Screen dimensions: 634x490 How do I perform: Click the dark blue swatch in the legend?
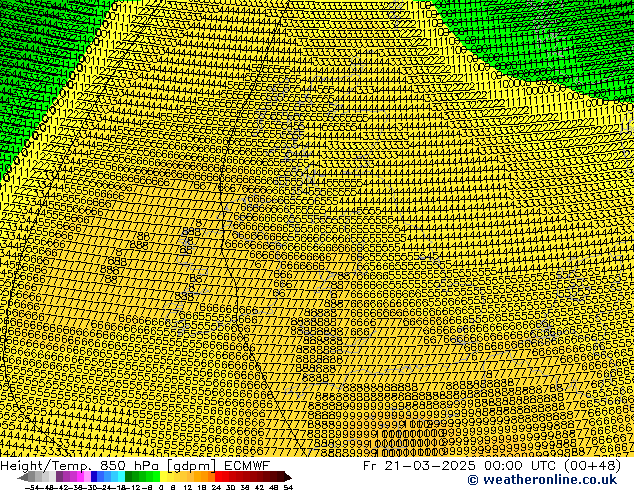point(94,477)
